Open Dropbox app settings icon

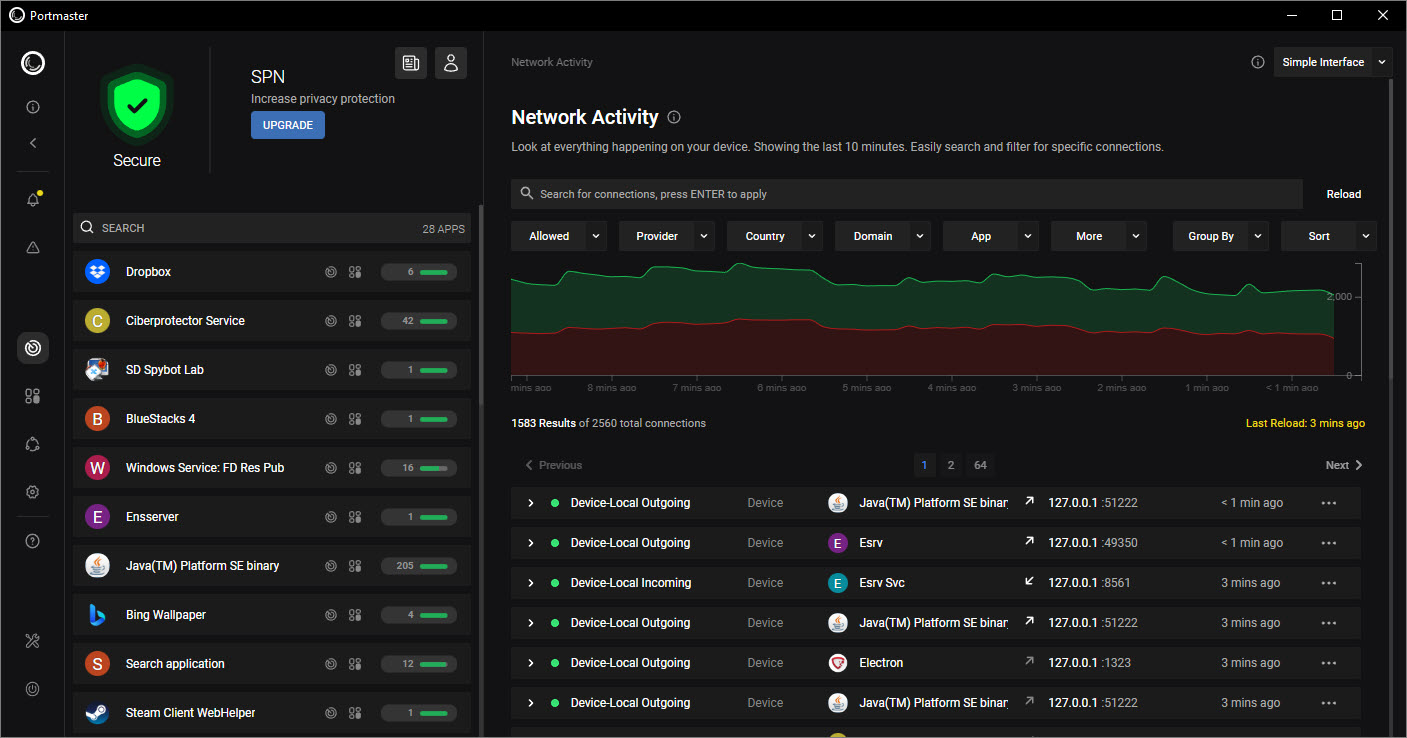point(354,272)
